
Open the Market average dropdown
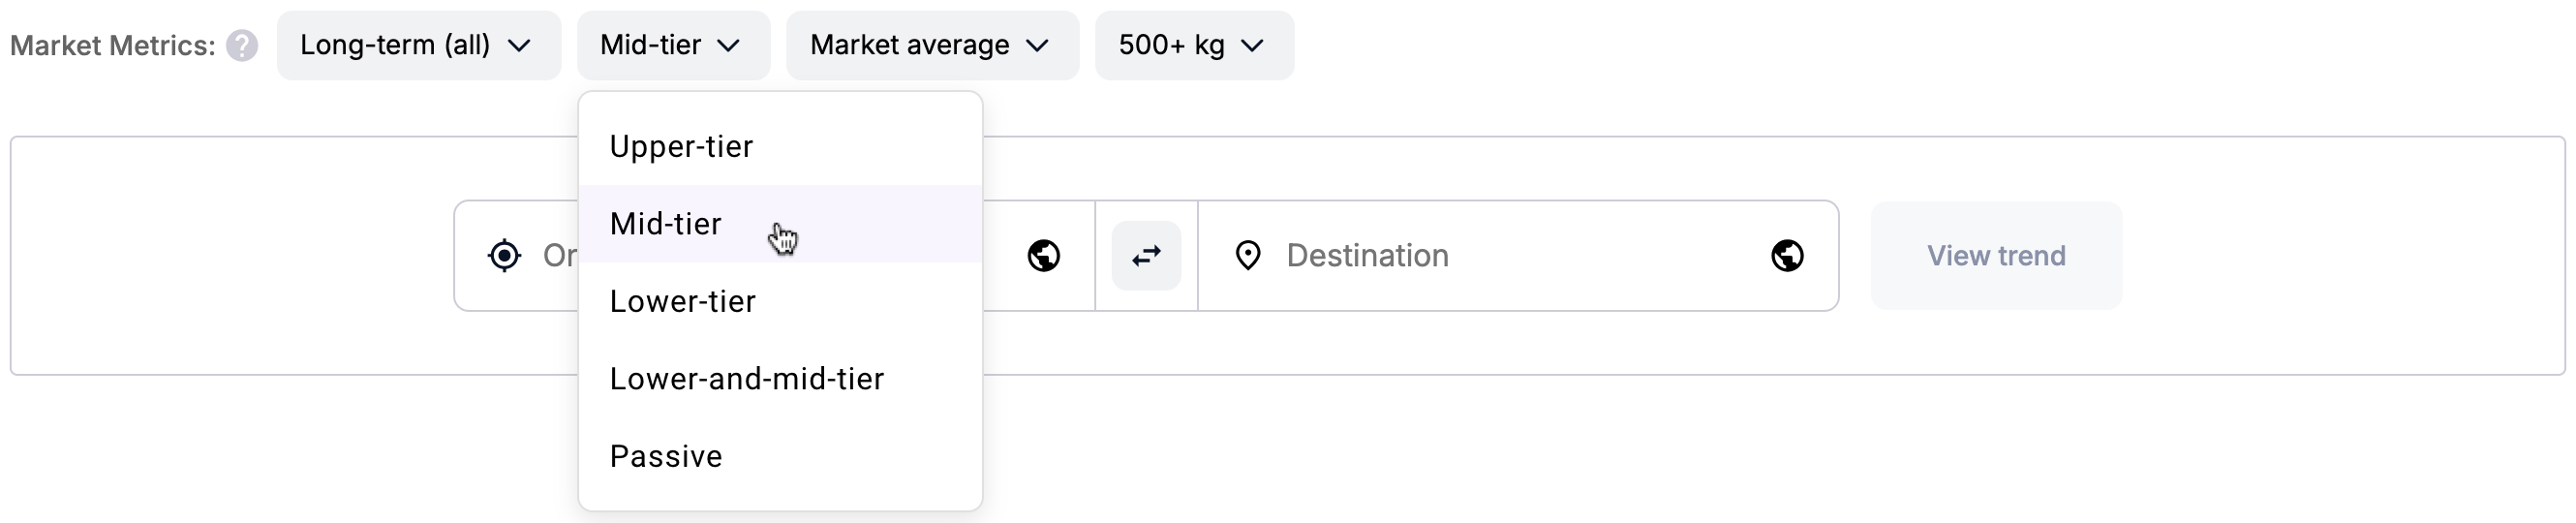click(932, 46)
